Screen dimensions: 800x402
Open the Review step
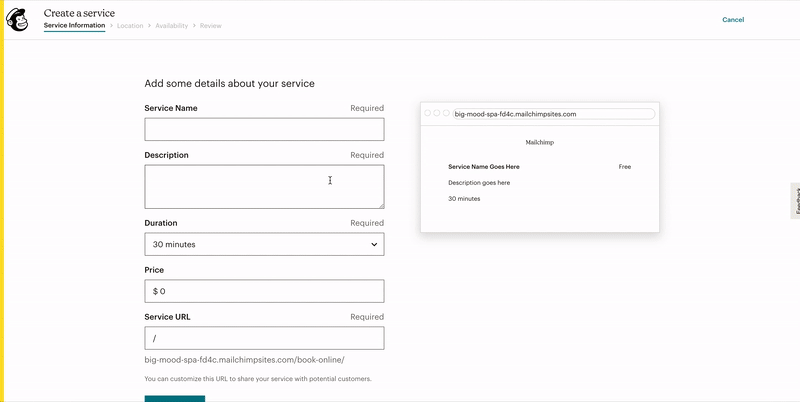coord(210,25)
